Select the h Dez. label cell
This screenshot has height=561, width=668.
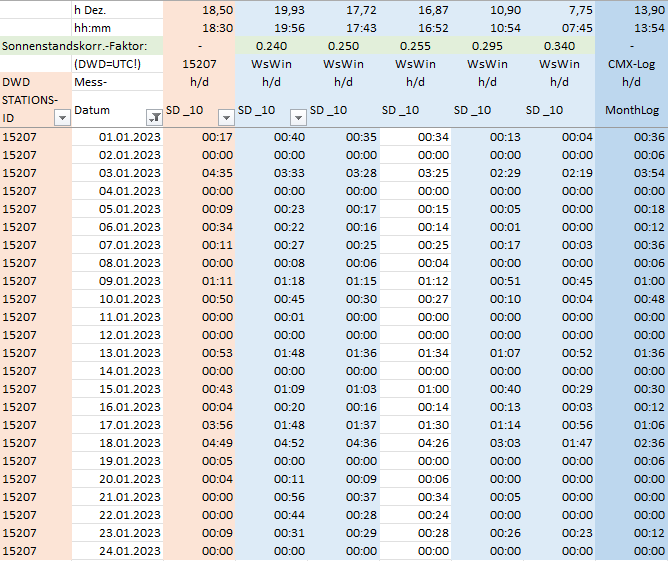[117, 10]
